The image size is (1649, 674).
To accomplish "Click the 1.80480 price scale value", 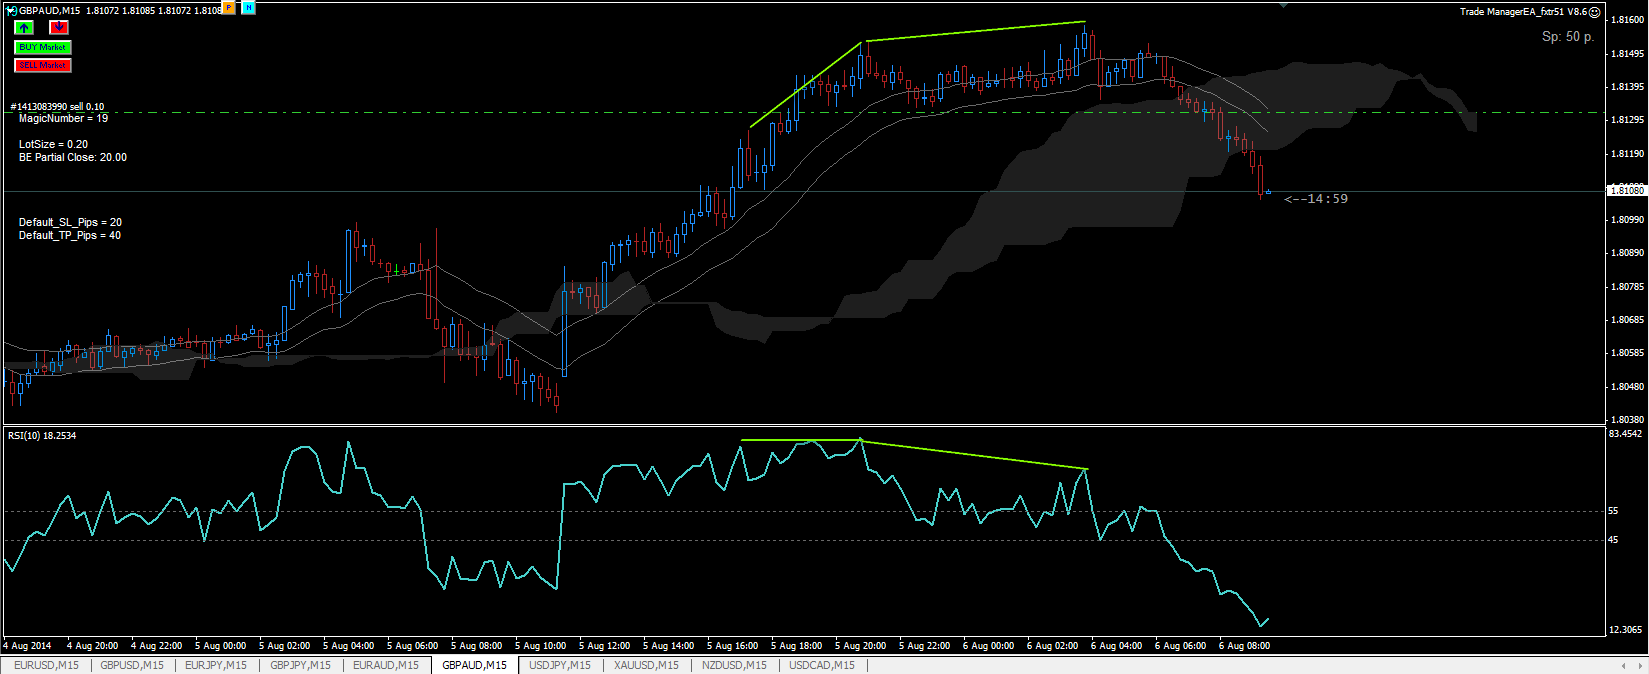I will click(1626, 387).
